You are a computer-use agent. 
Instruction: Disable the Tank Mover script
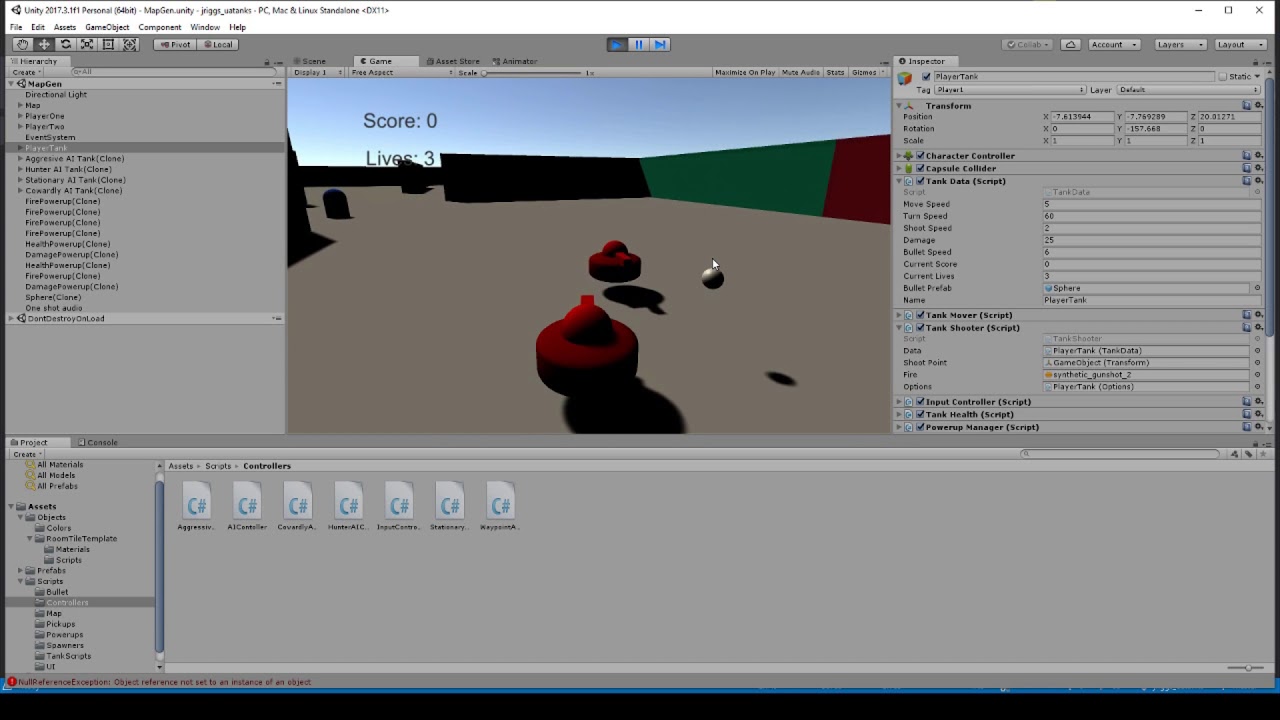920,315
